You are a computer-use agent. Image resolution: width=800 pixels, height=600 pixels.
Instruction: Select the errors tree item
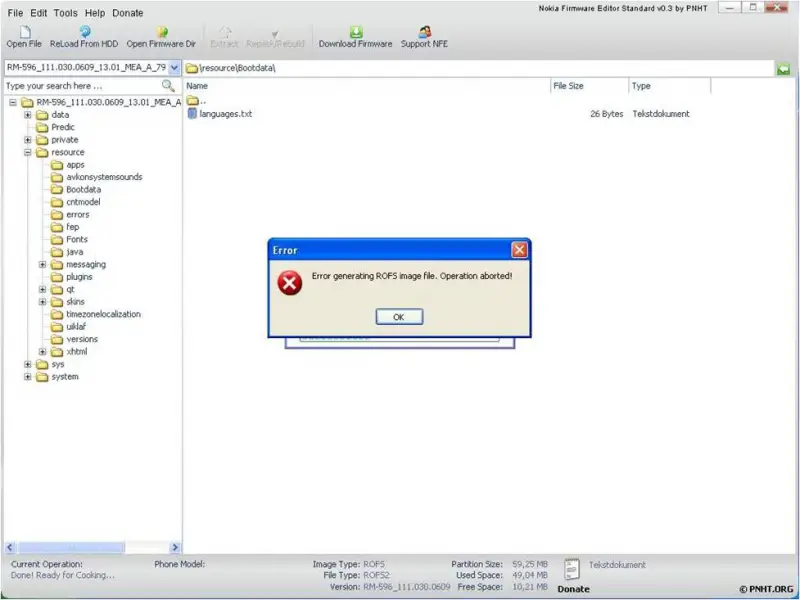[78, 215]
